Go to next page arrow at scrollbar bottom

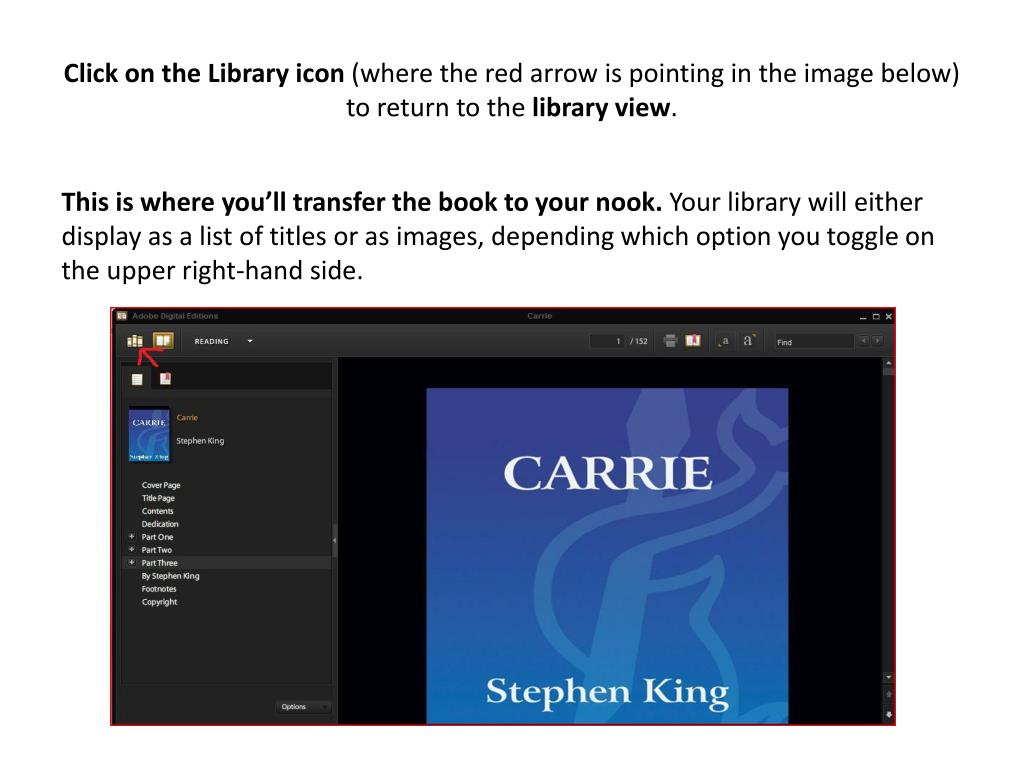pos(888,714)
